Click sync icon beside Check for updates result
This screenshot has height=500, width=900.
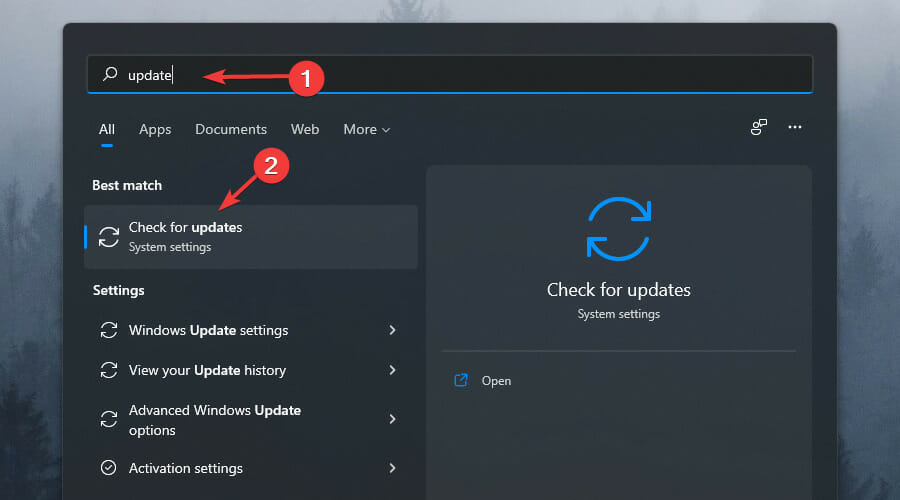coord(108,237)
